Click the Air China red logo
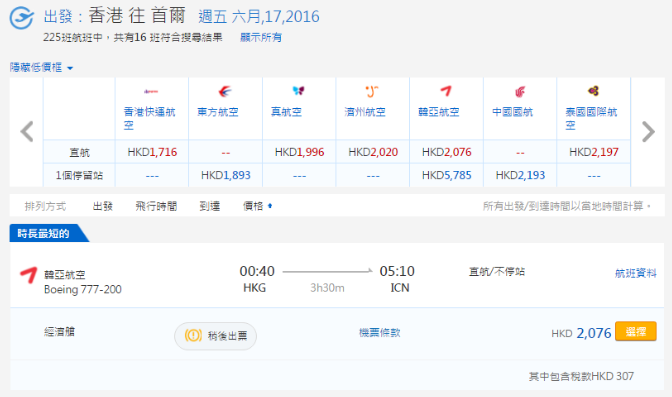The image size is (672, 397). [x=519, y=91]
